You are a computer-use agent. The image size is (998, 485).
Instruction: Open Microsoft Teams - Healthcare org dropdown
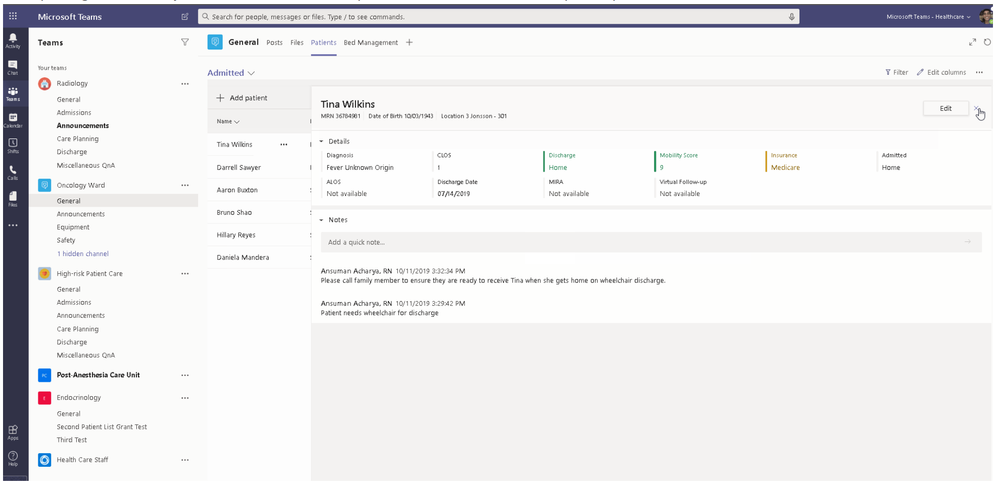tap(929, 17)
